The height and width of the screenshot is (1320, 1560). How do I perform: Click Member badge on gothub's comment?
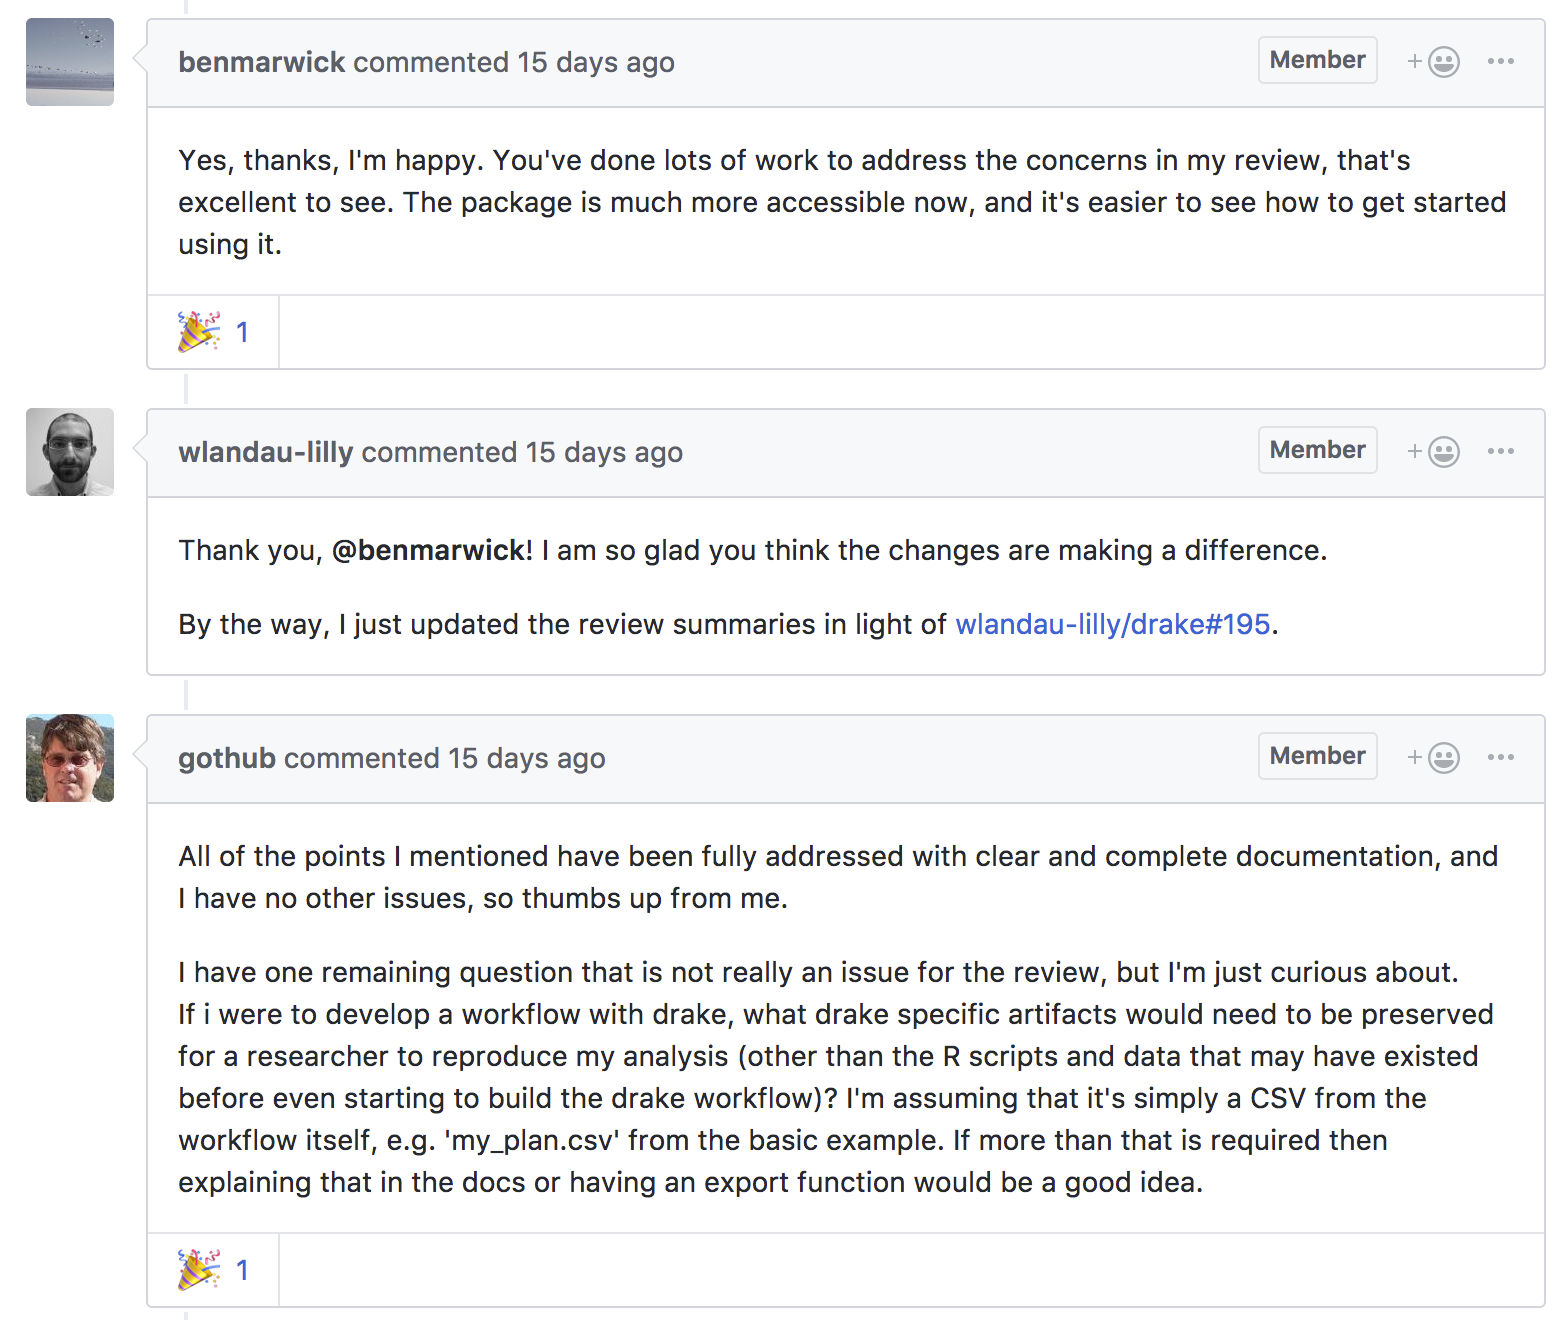(1317, 757)
